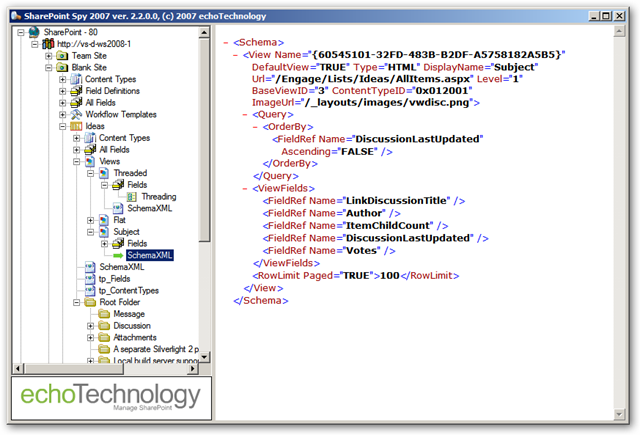Image resolution: width=640 pixels, height=435 pixels.
Task: Click the tp_ContentTypes document icon
Action: tap(90, 291)
